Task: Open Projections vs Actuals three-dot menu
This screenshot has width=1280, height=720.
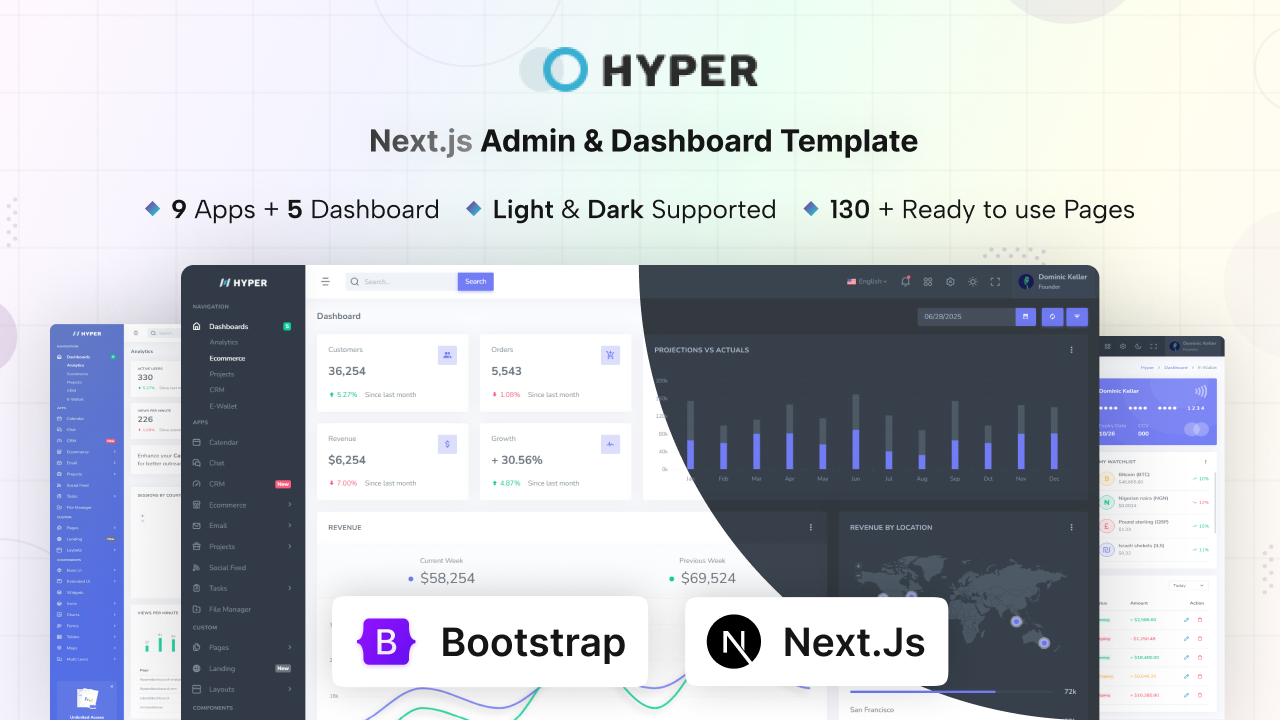Action: pyautogui.click(x=1071, y=350)
